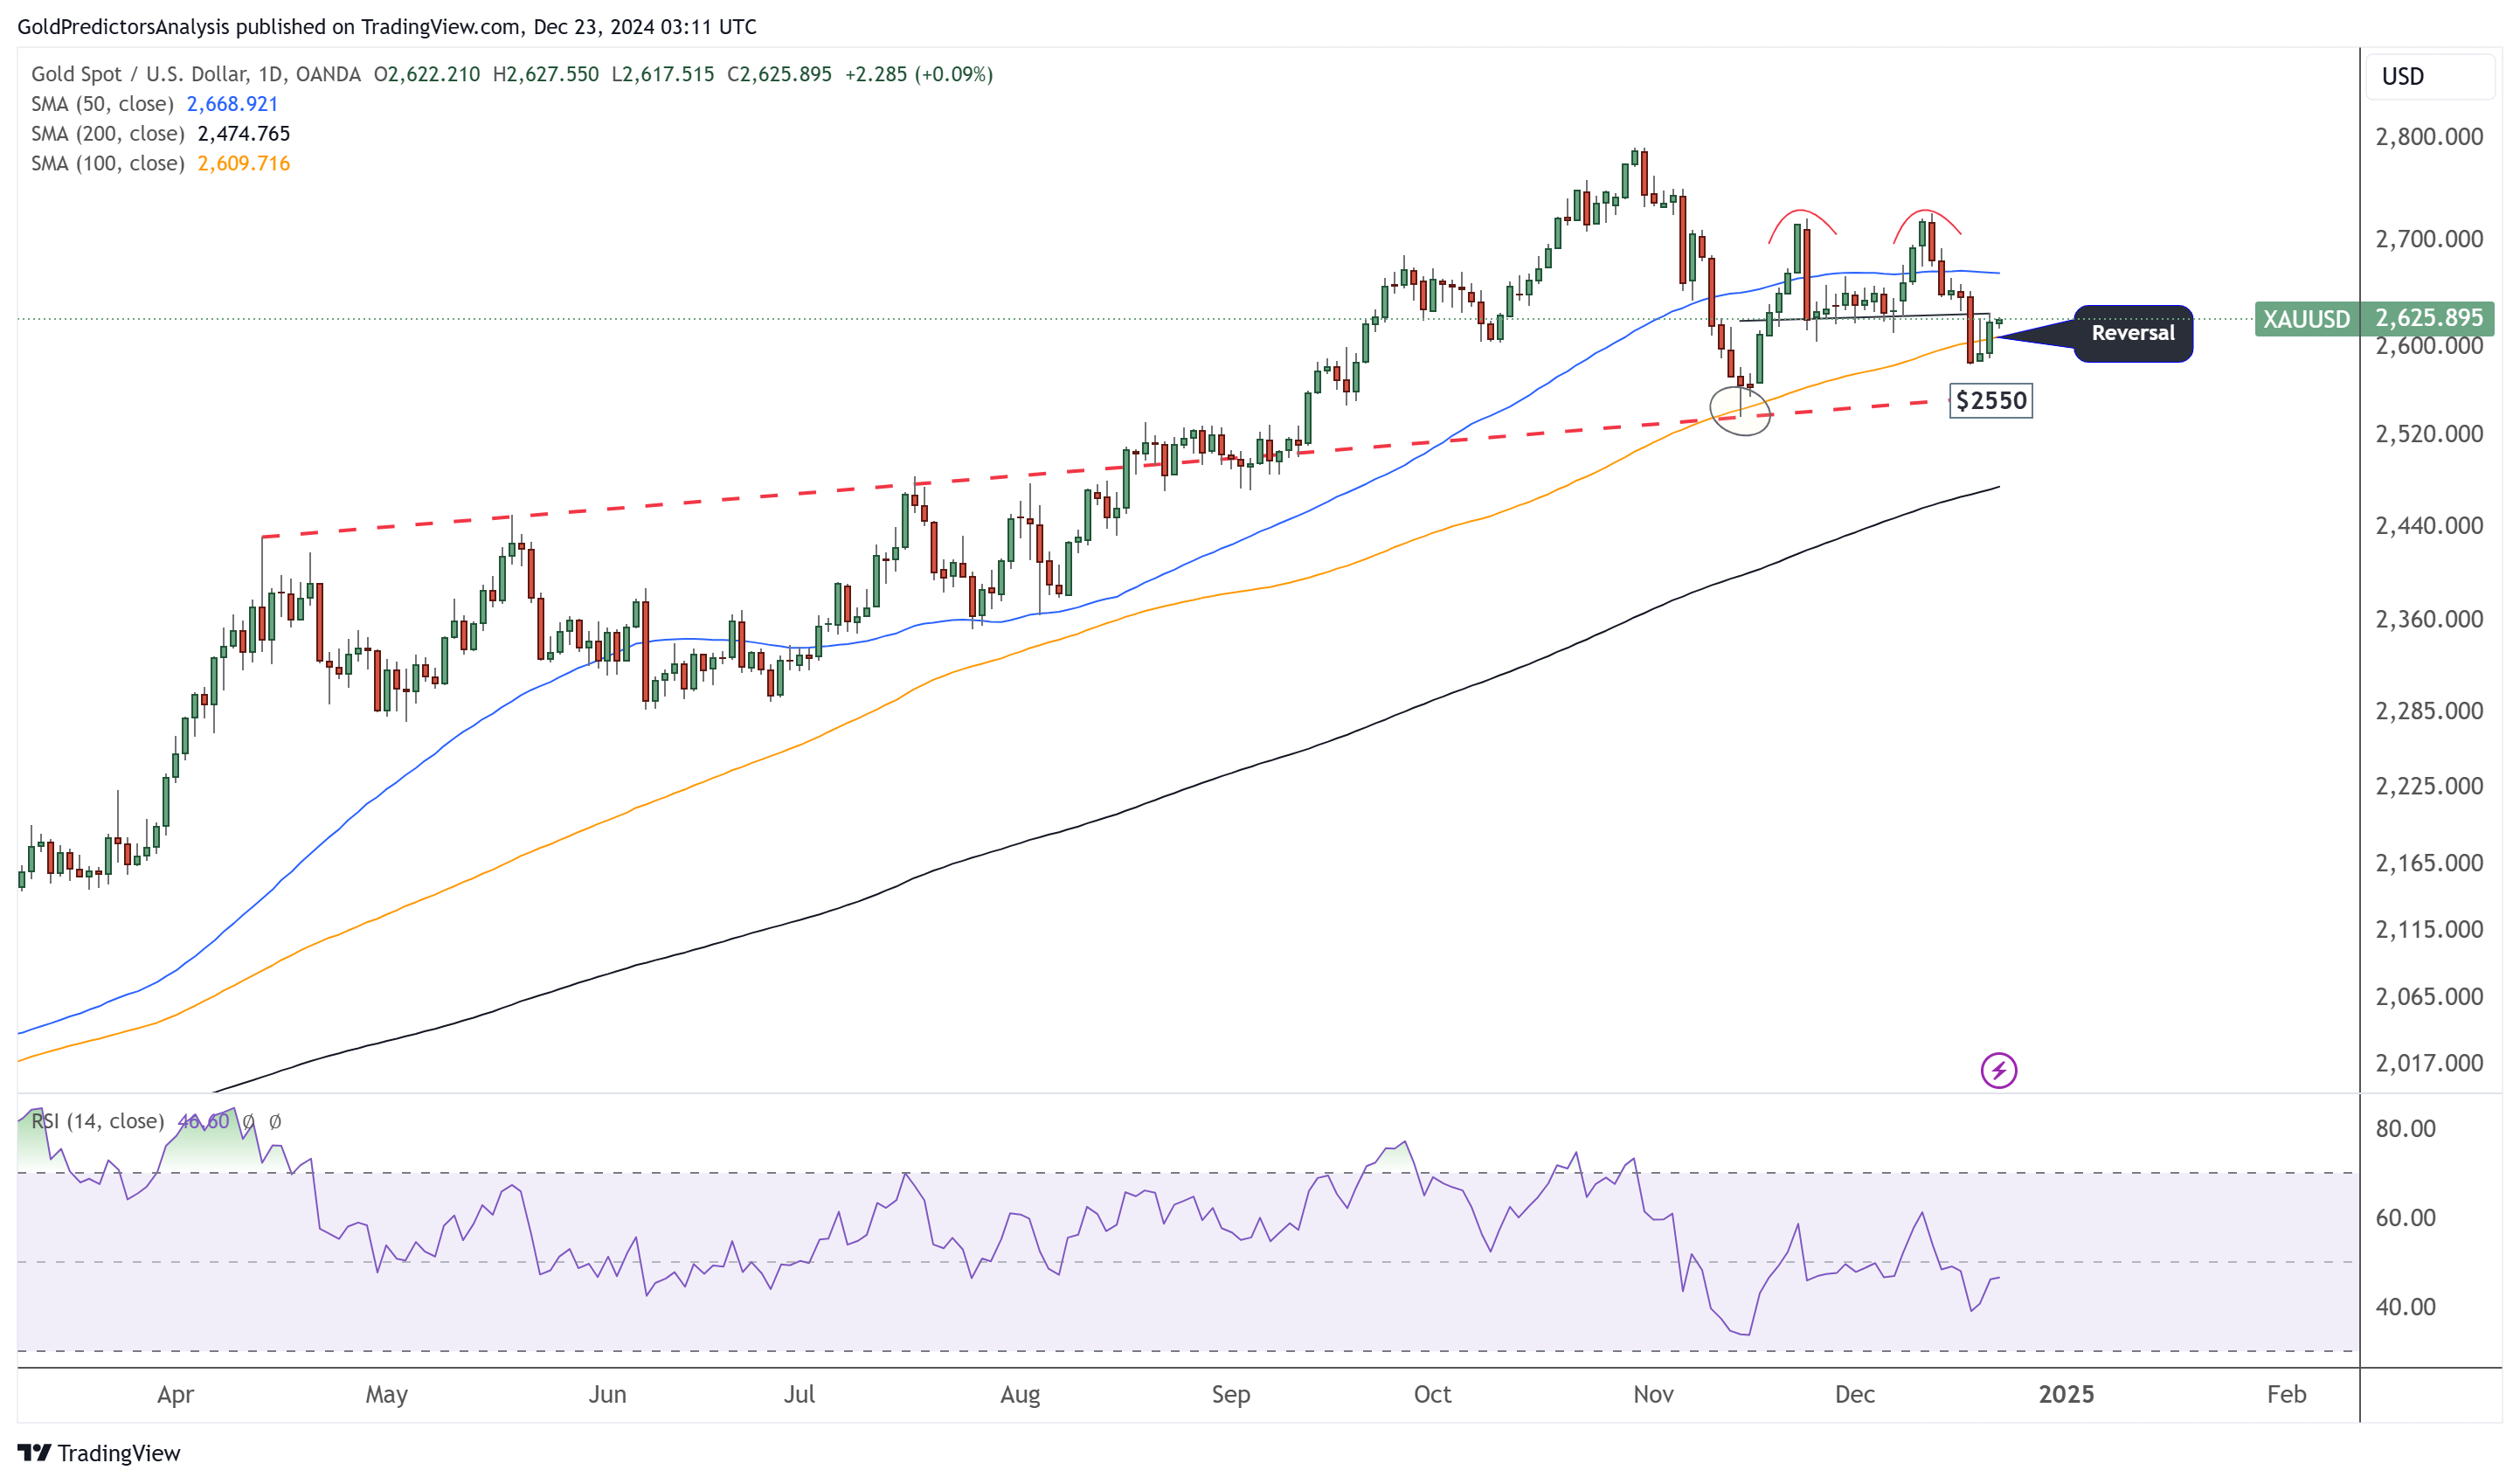
Task: Open the USD currency selector
Action: click(x=2428, y=77)
